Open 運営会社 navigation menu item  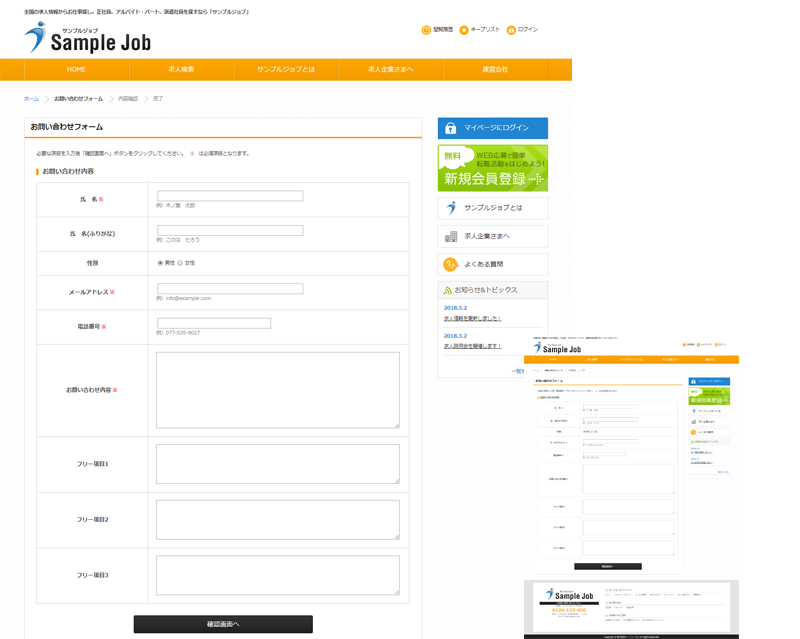(495, 69)
